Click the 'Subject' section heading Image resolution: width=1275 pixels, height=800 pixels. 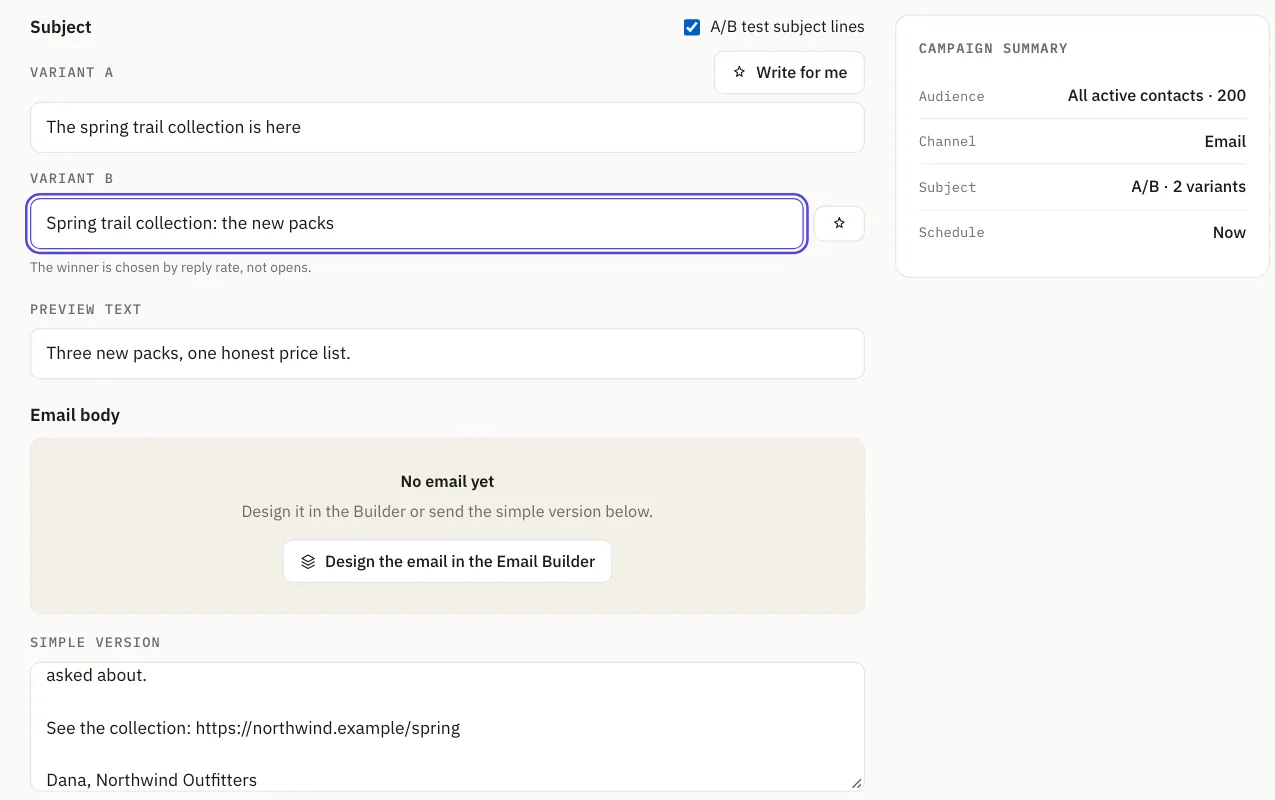(60, 27)
